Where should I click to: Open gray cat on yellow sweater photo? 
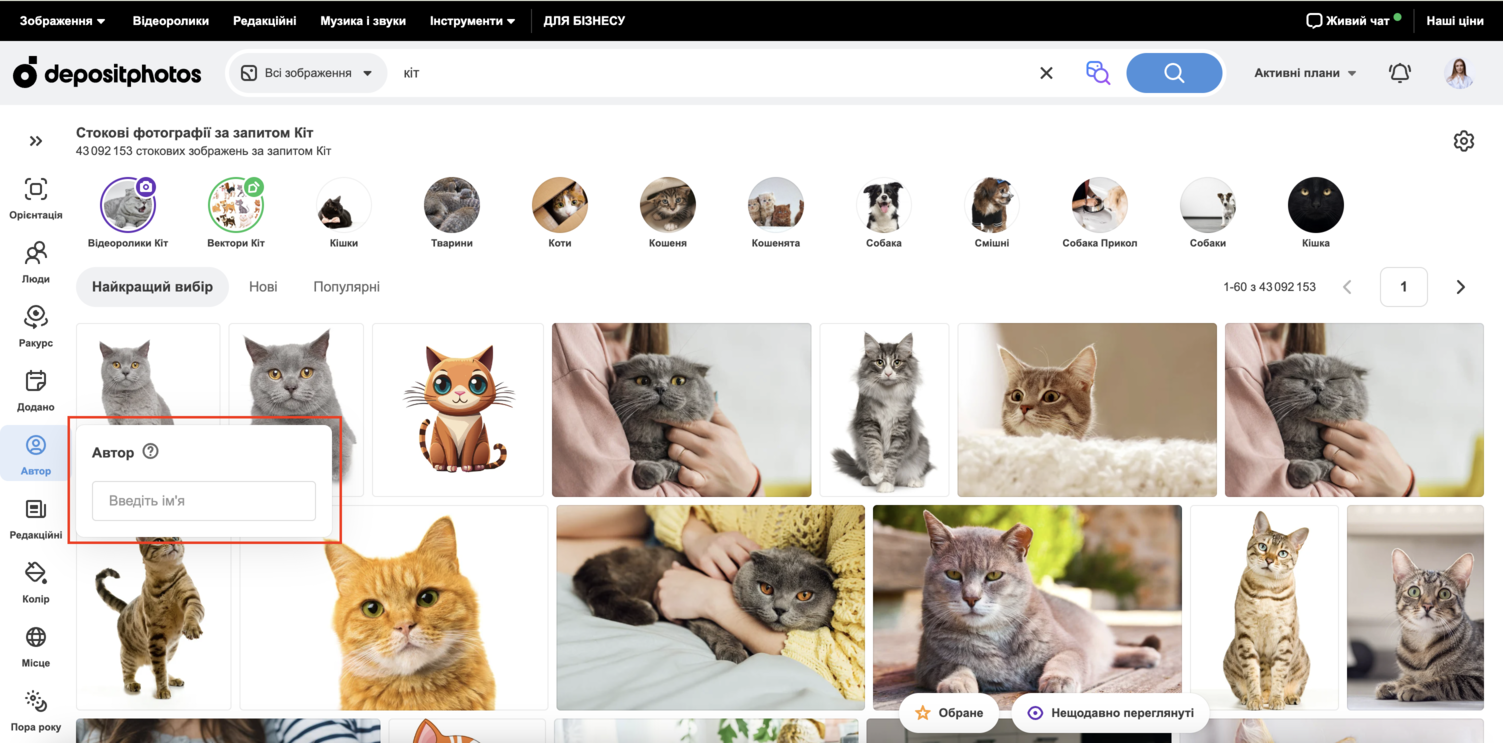[x=711, y=608]
